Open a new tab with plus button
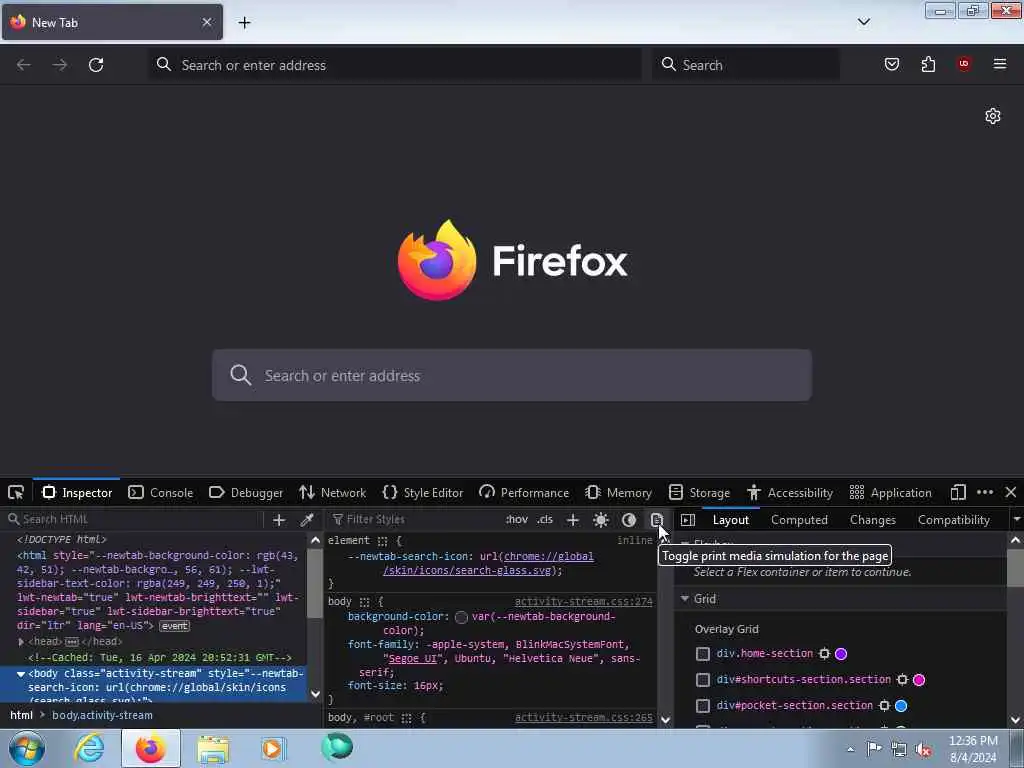 point(244,23)
